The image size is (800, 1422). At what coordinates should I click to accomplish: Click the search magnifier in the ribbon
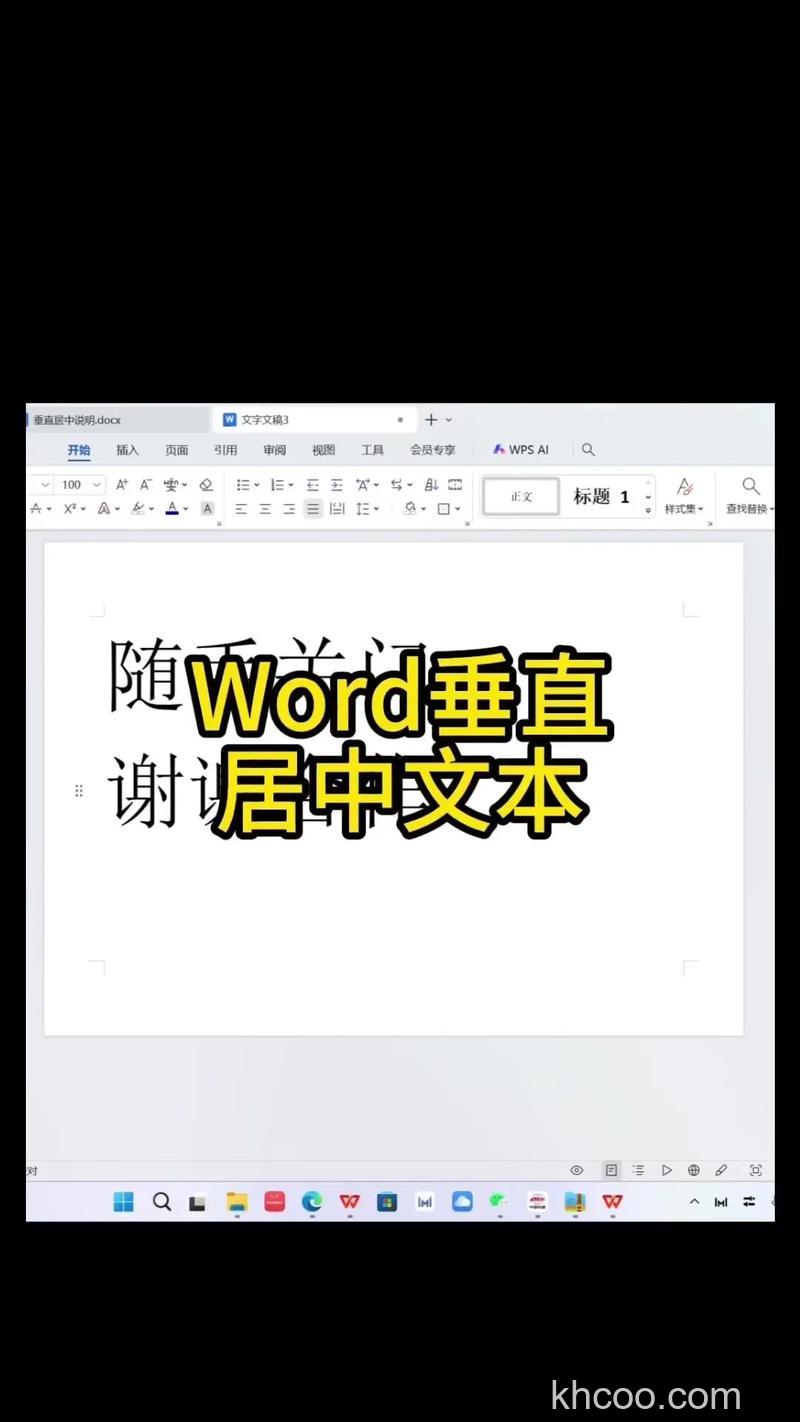coord(588,449)
